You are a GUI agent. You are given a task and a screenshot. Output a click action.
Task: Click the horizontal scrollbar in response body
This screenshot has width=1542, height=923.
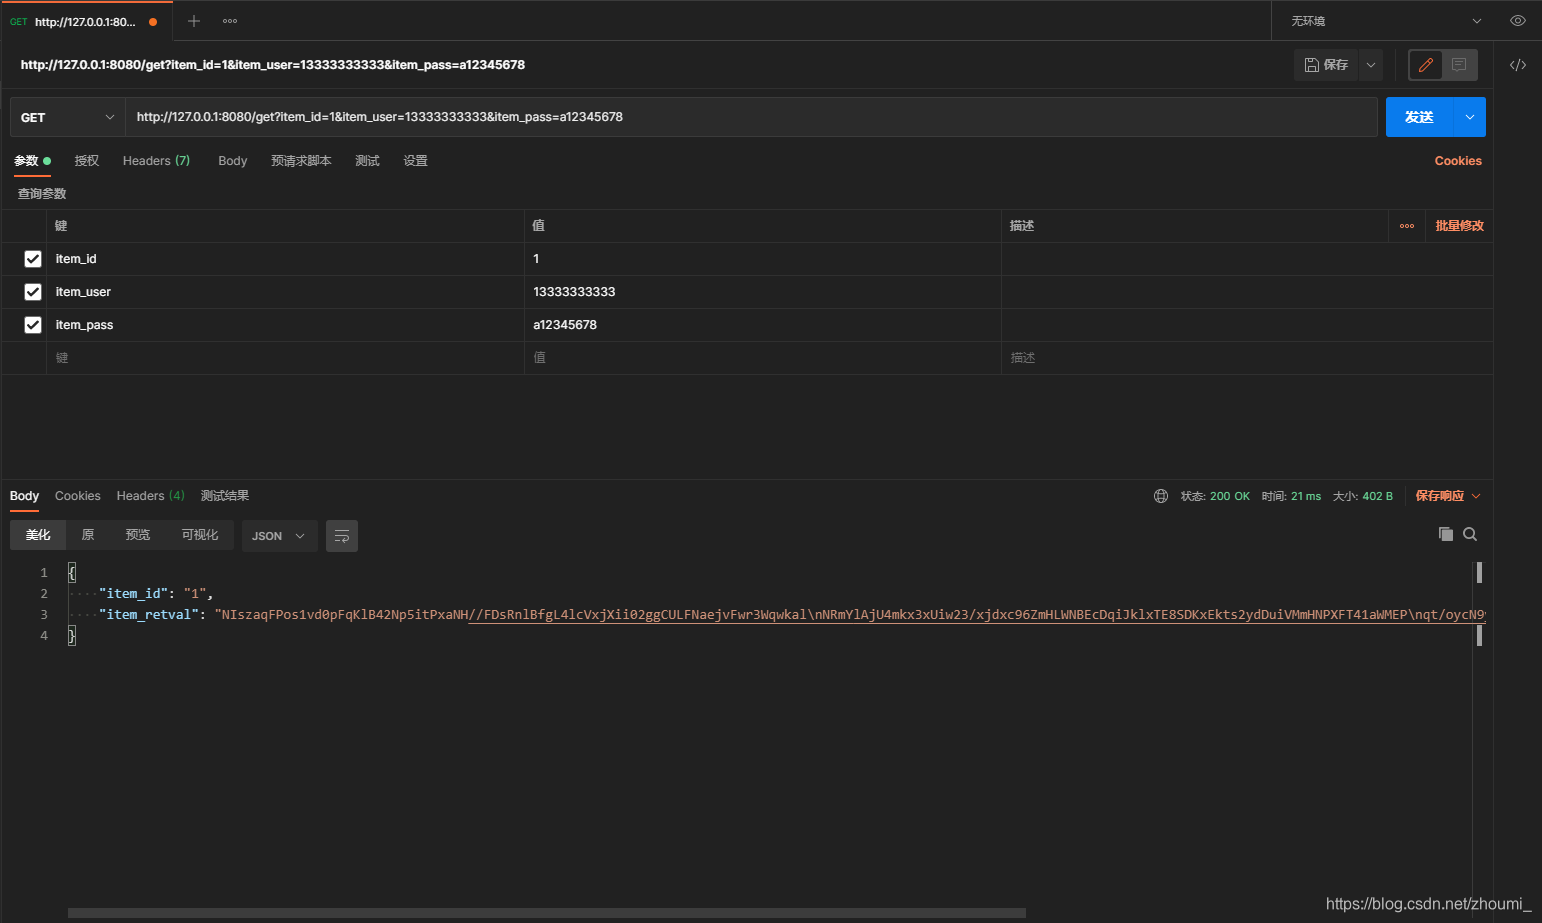(547, 913)
